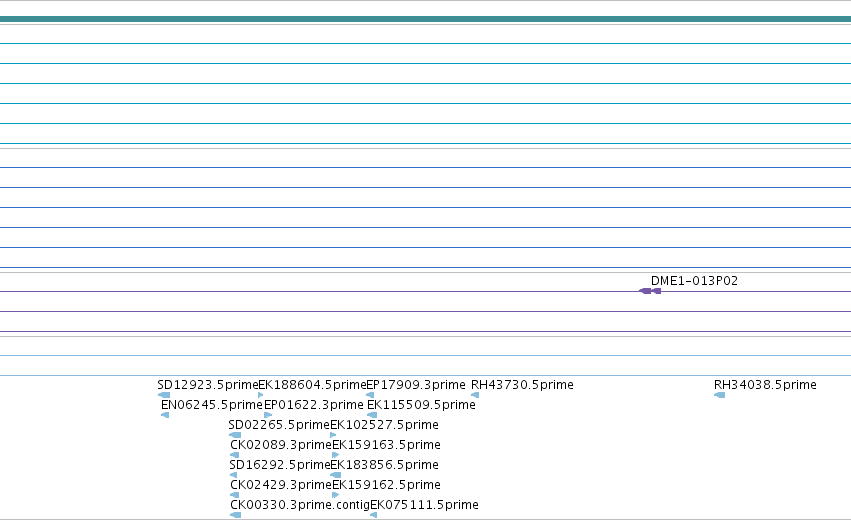Select the arrow glyph under EK159163.5prime
851x520 pixels.
click(x=335, y=455)
